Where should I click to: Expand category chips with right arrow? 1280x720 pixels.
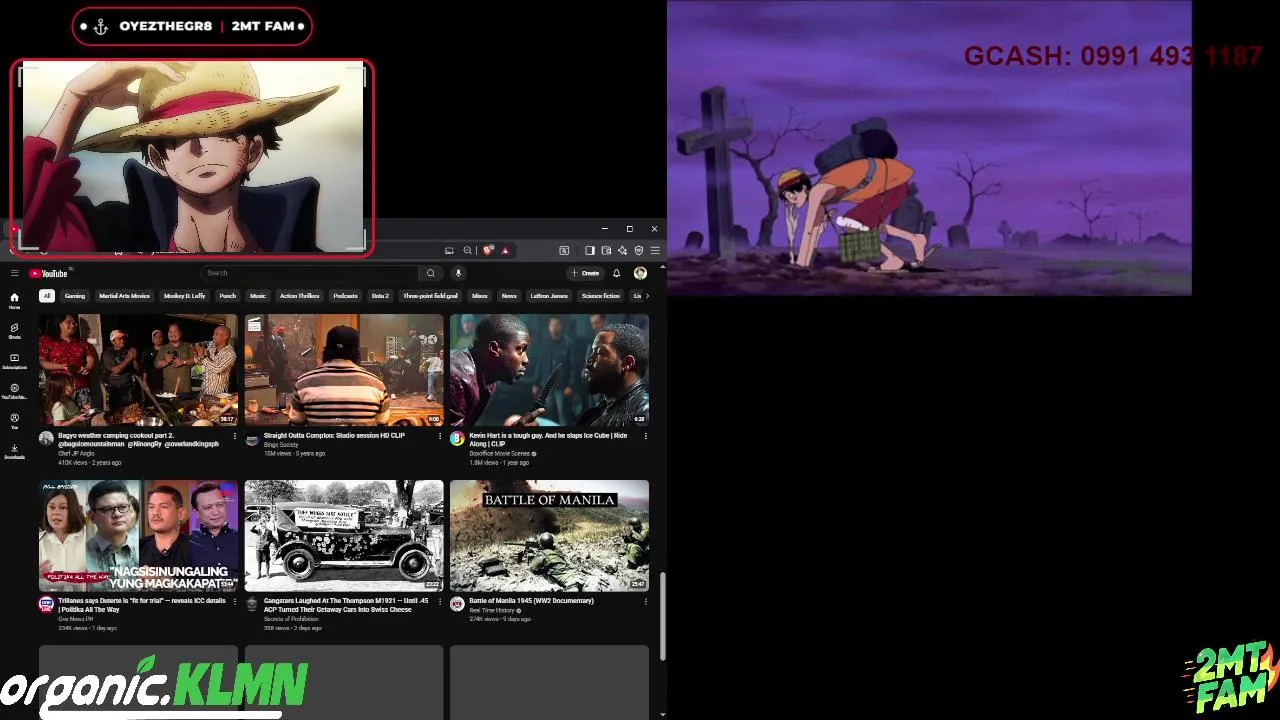647,296
